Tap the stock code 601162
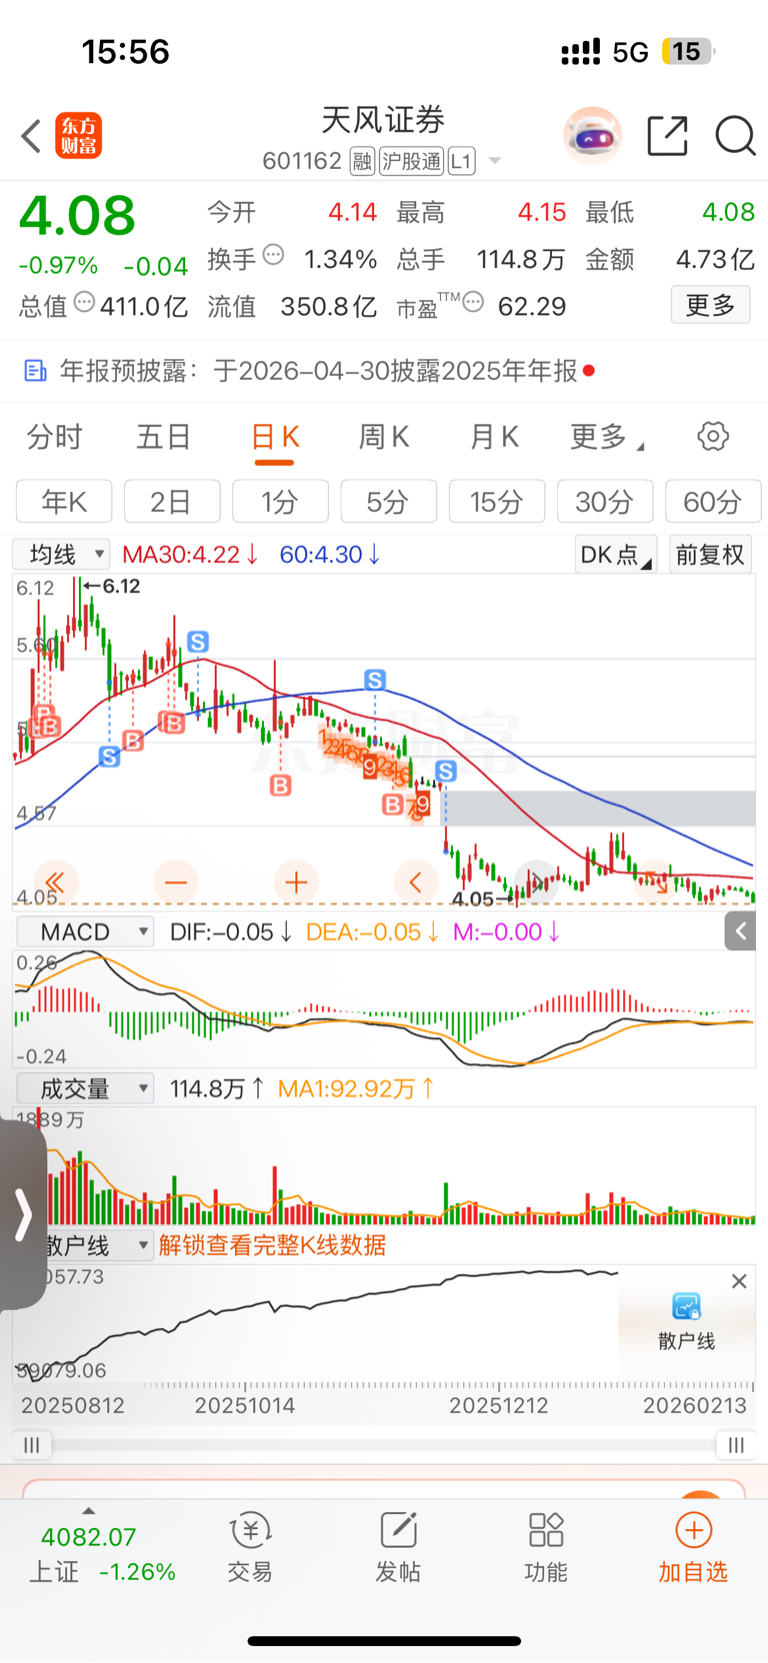This screenshot has width=768, height=1663. pos(302,161)
